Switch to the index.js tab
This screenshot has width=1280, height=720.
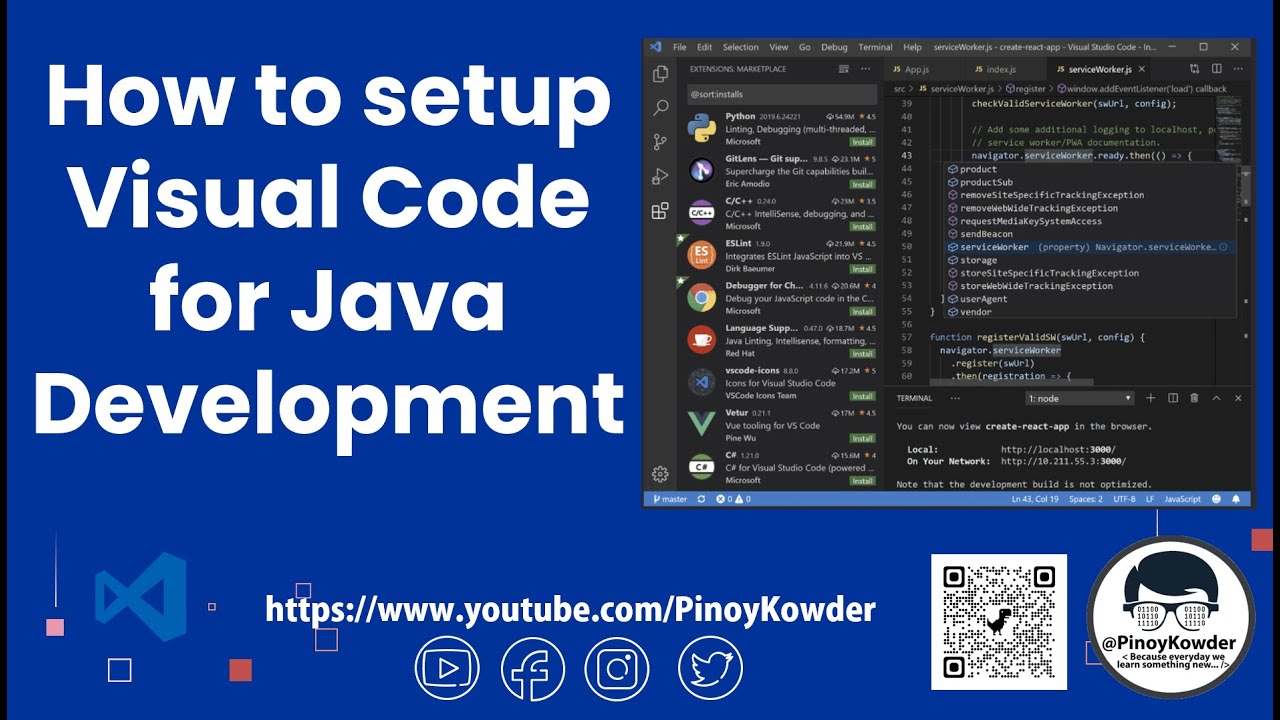point(1005,69)
